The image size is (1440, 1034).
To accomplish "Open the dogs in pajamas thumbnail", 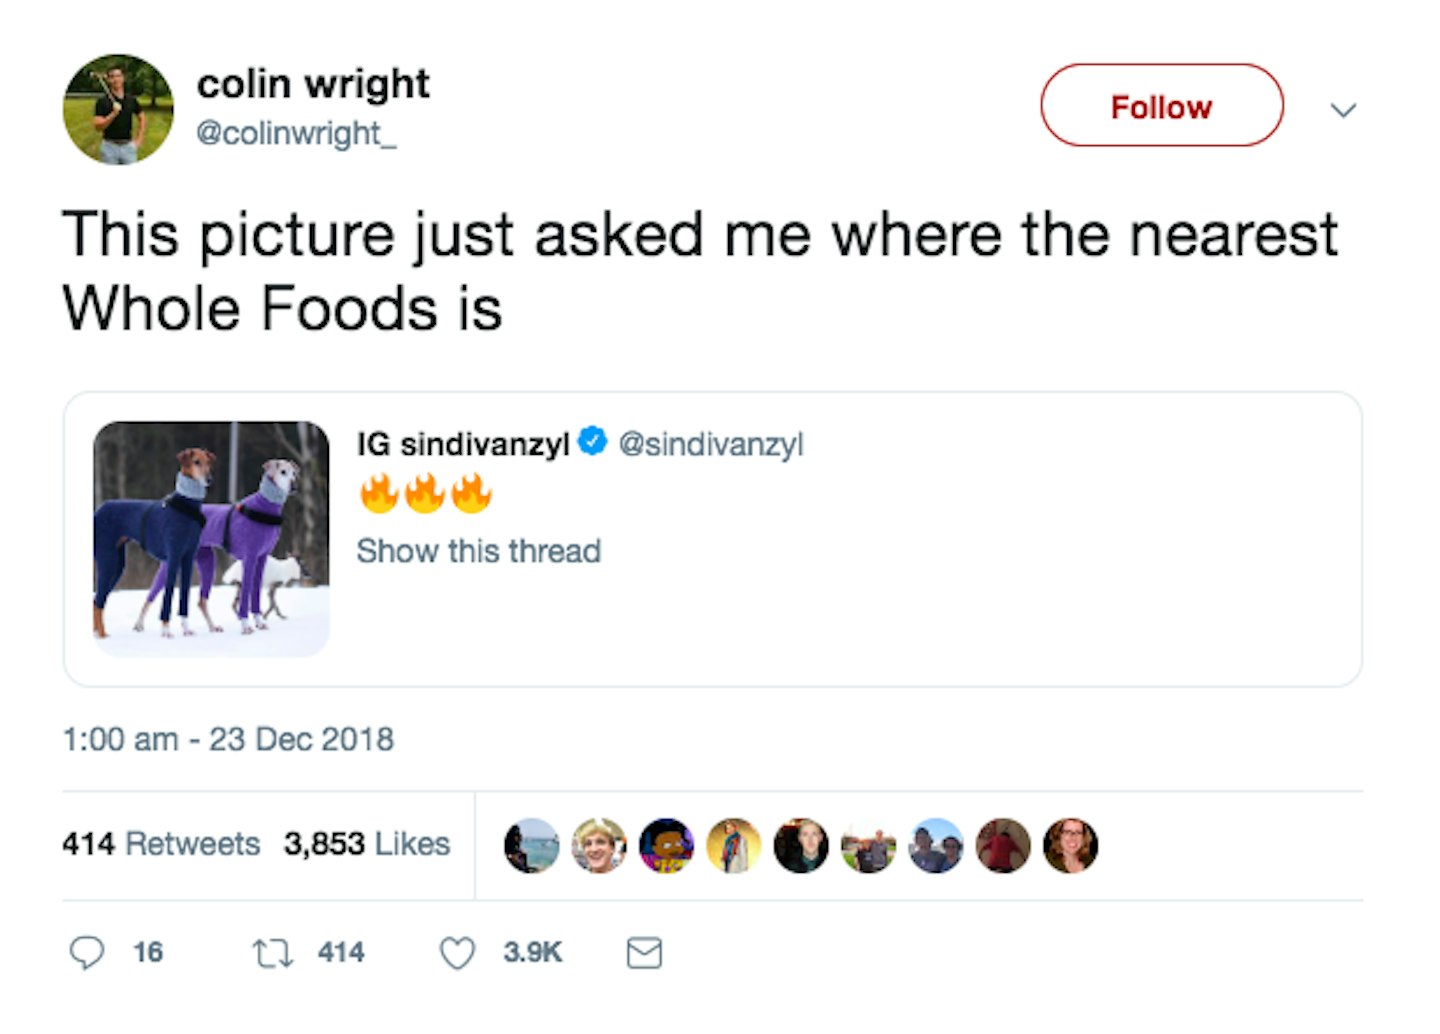I will click(x=211, y=538).
